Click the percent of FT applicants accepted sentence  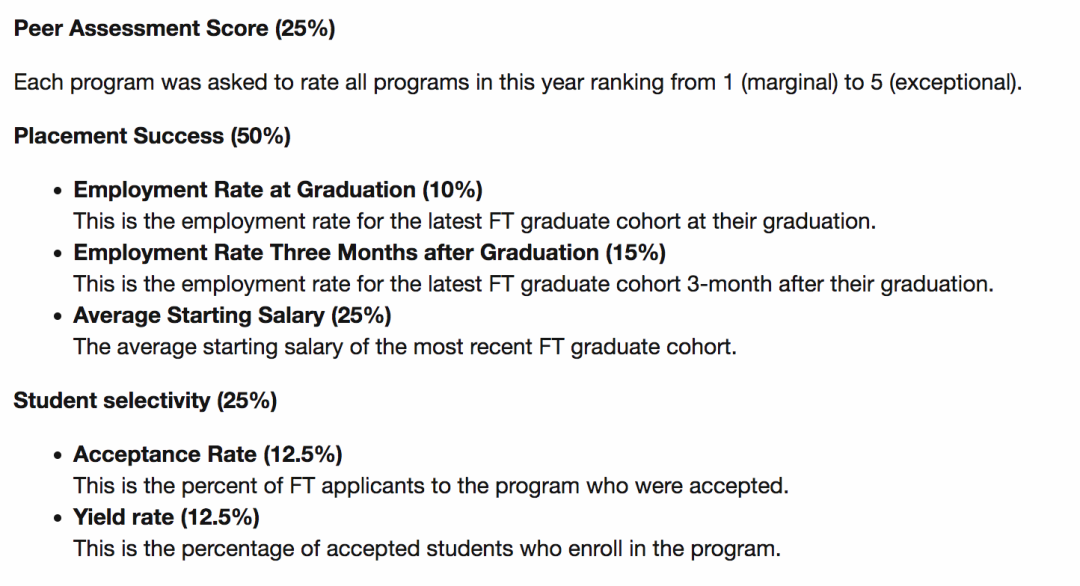tap(431, 485)
